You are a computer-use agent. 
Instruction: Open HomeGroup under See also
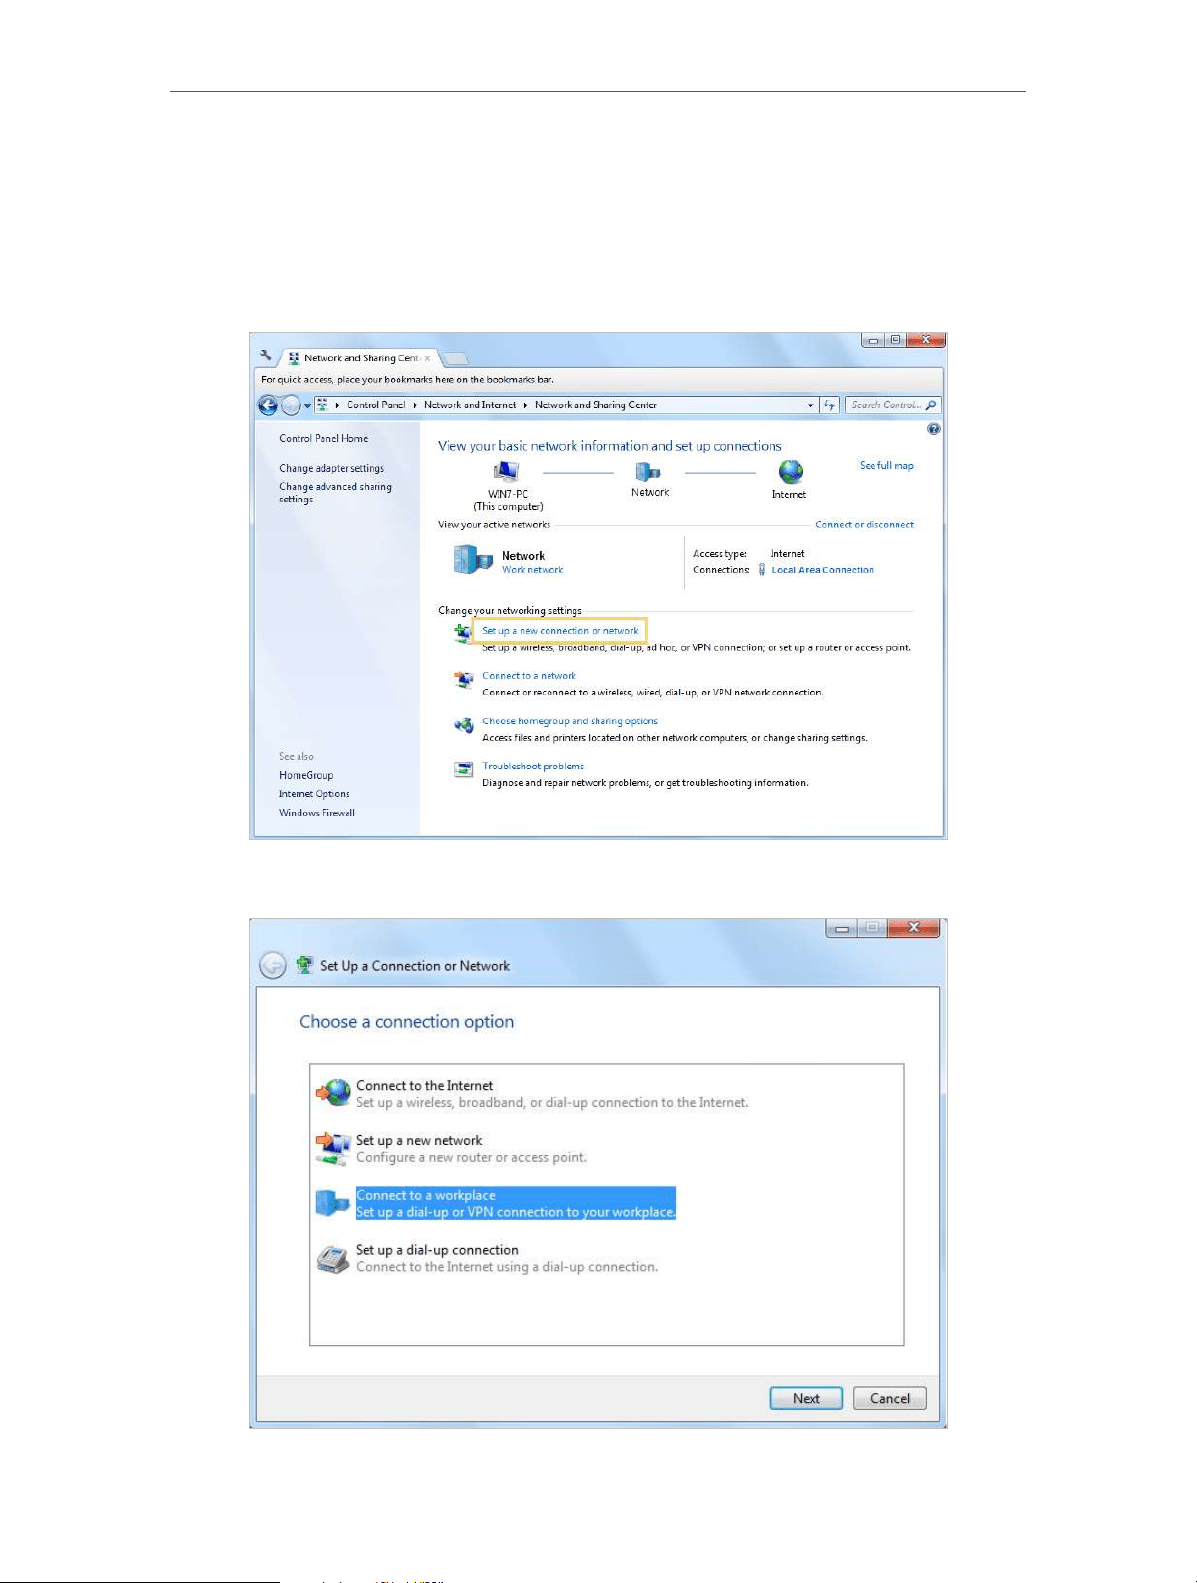(x=306, y=775)
